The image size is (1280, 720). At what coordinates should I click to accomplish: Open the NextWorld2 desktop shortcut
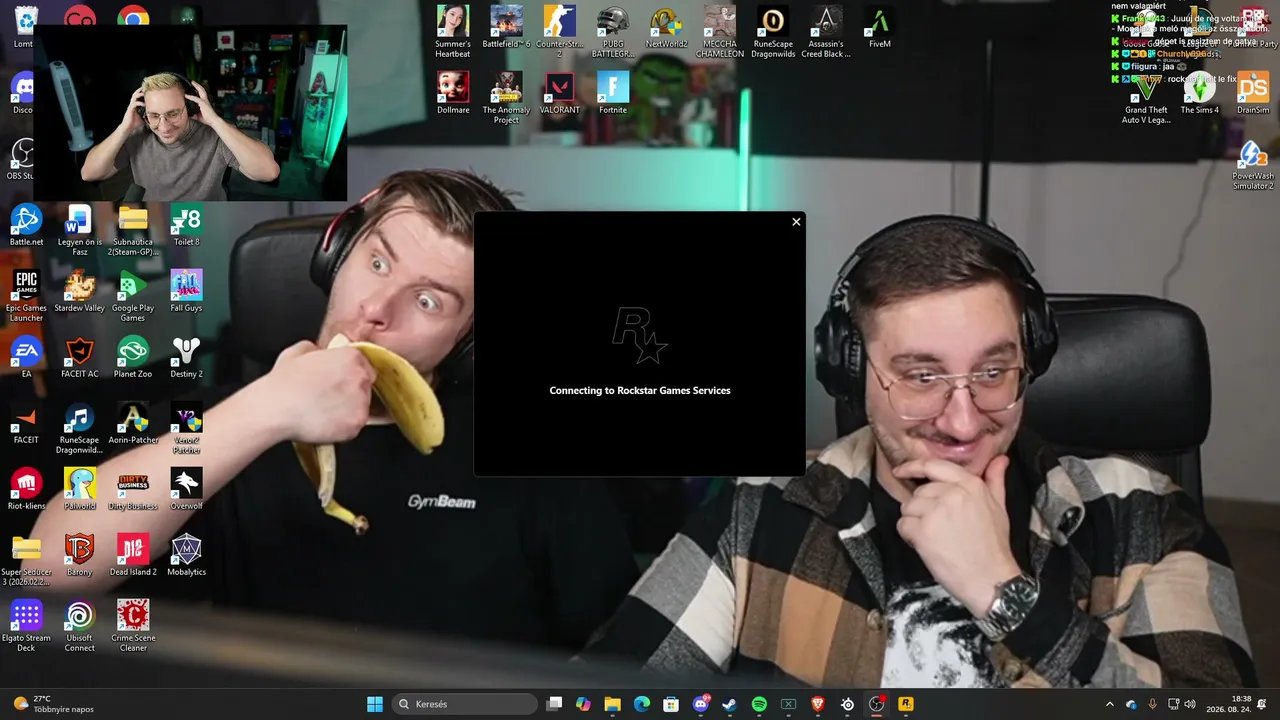coord(666,27)
